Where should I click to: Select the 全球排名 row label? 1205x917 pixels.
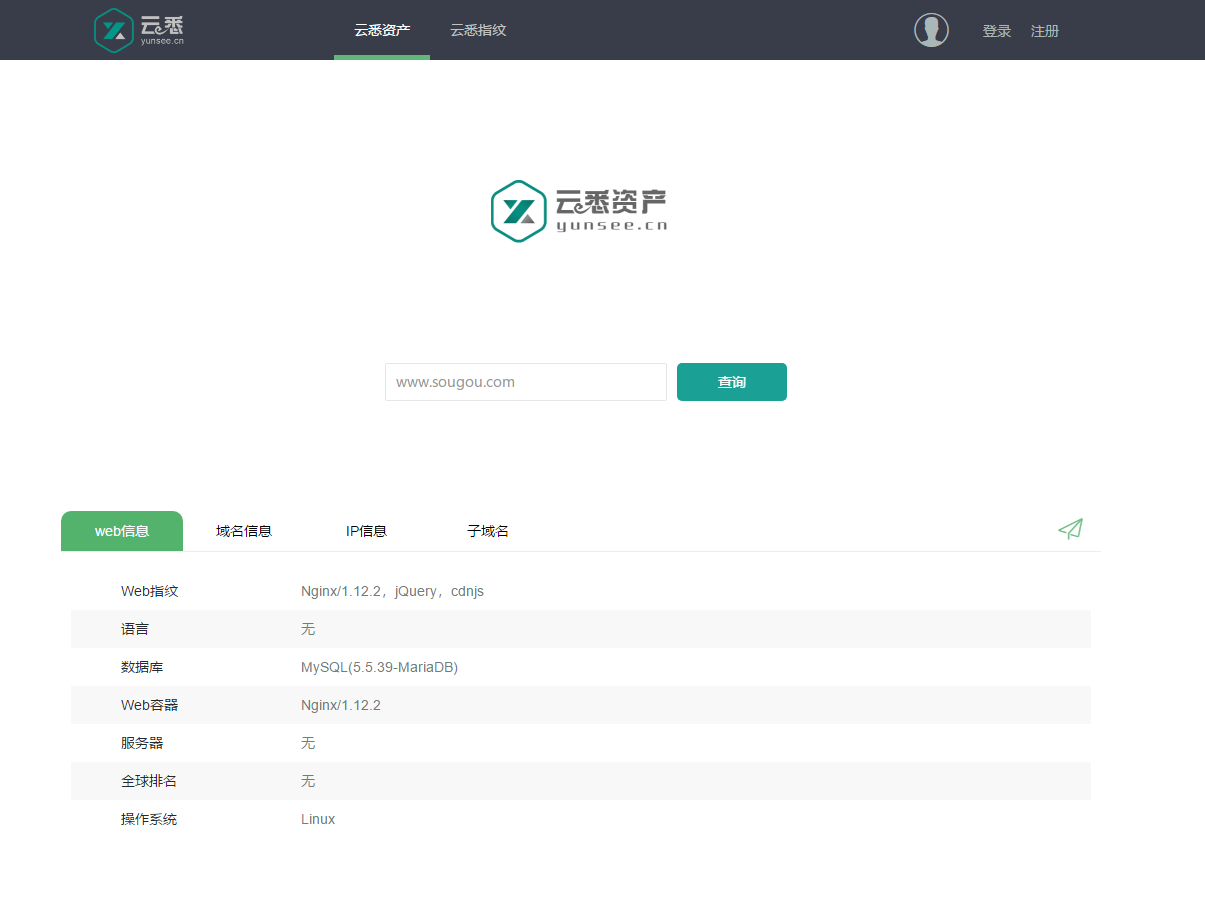pos(149,781)
